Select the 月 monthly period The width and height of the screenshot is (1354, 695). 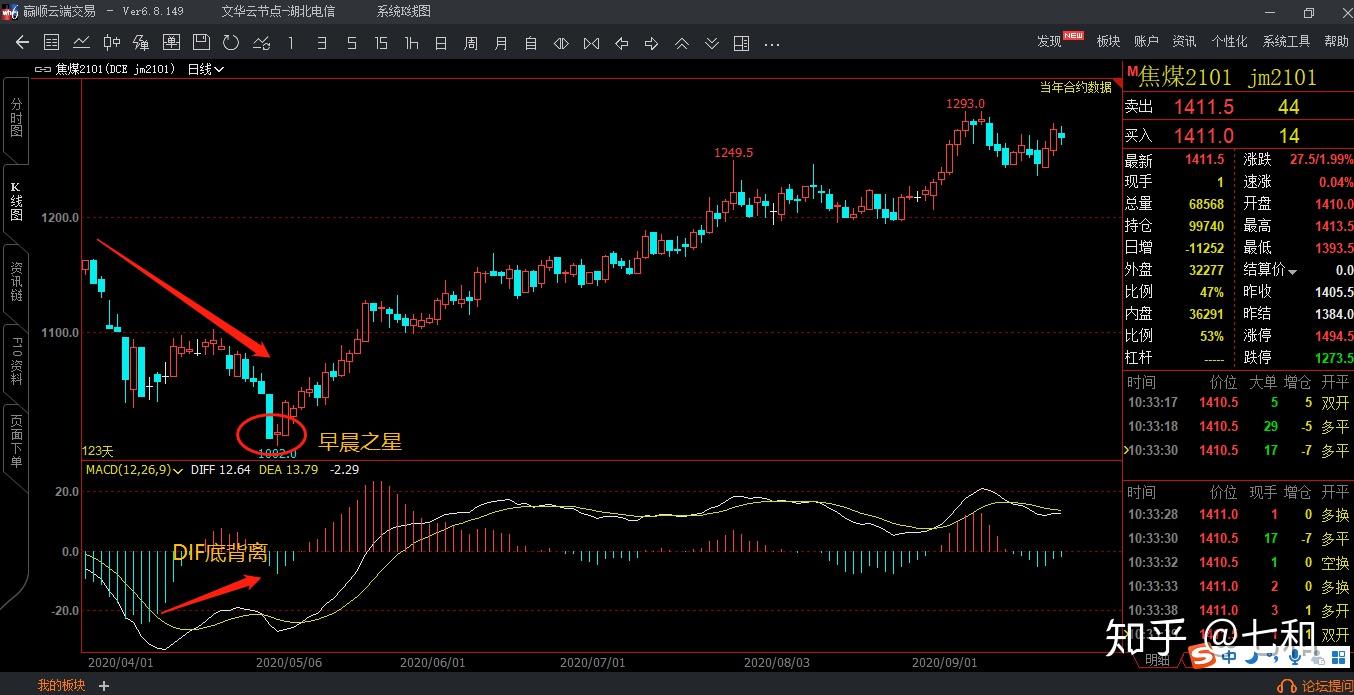click(x=501, y=43)
